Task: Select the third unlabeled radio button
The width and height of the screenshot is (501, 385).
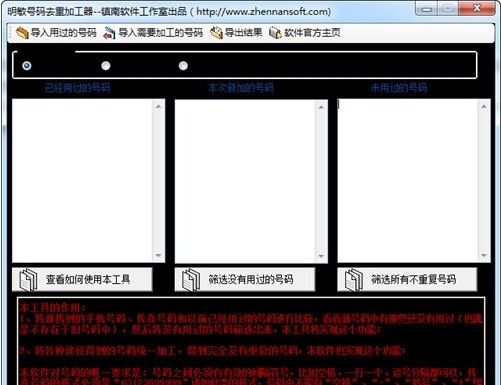Action: [x=183, y=66]
